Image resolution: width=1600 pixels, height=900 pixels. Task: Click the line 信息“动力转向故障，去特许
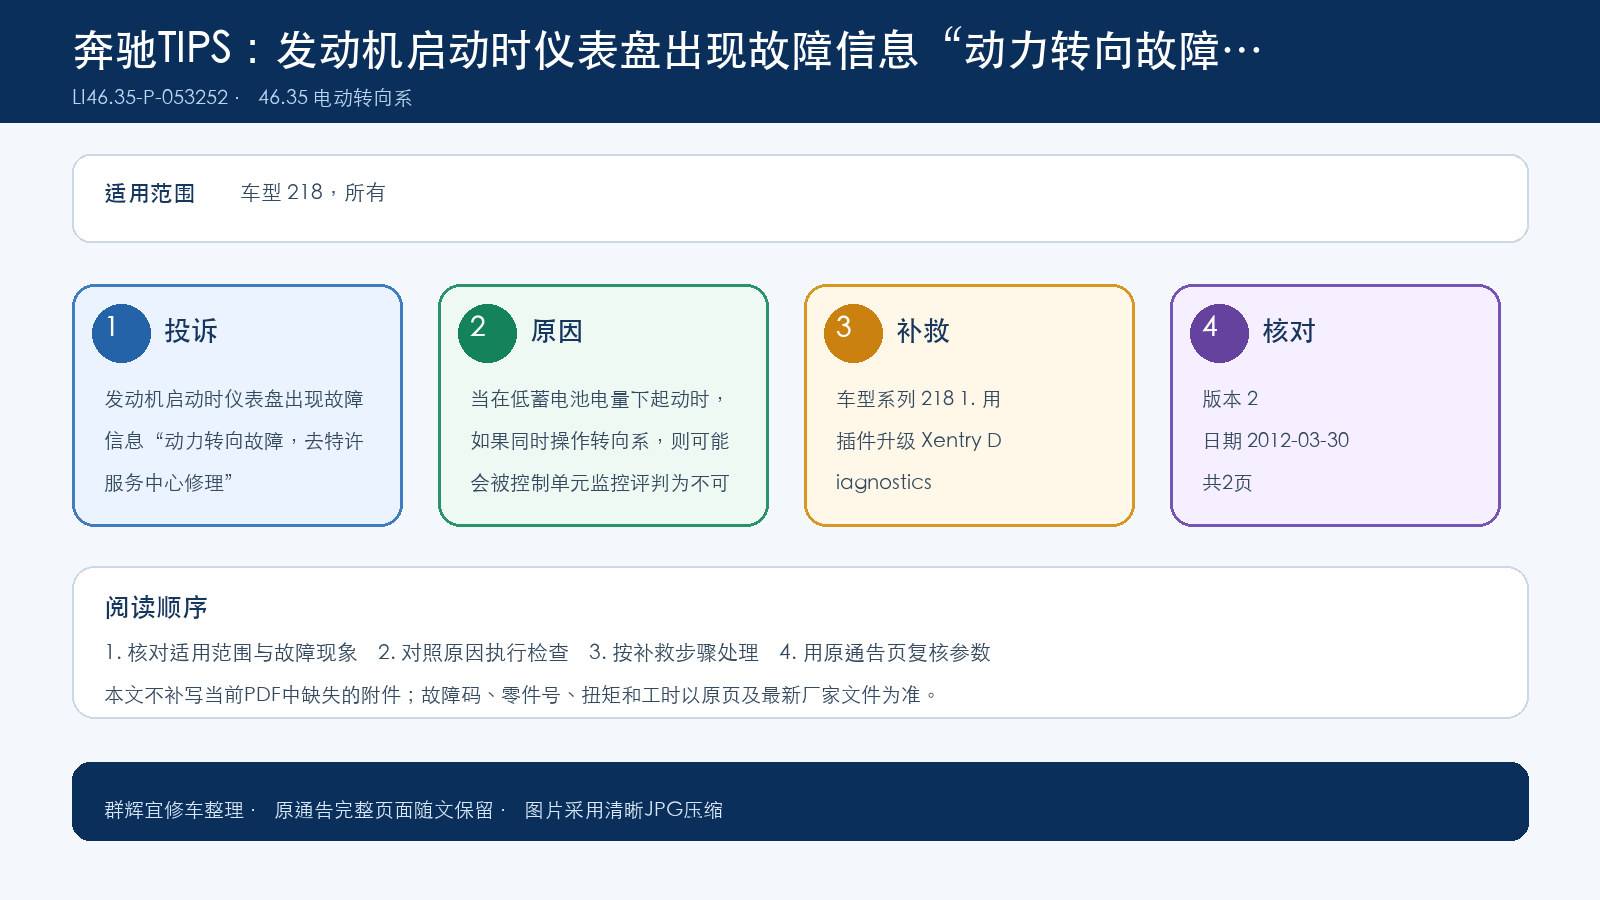[234, 441]
